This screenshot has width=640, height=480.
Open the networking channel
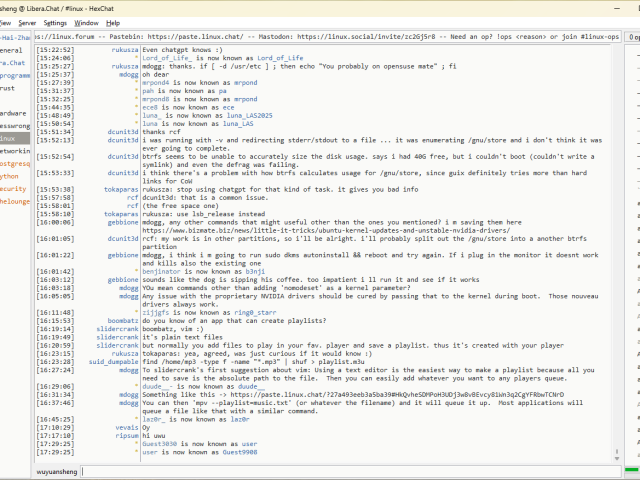(15, 151)
